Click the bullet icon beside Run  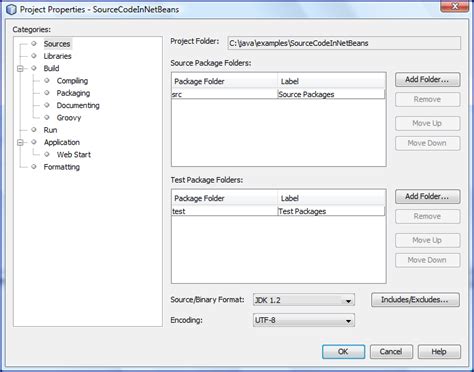coord(34,130)
